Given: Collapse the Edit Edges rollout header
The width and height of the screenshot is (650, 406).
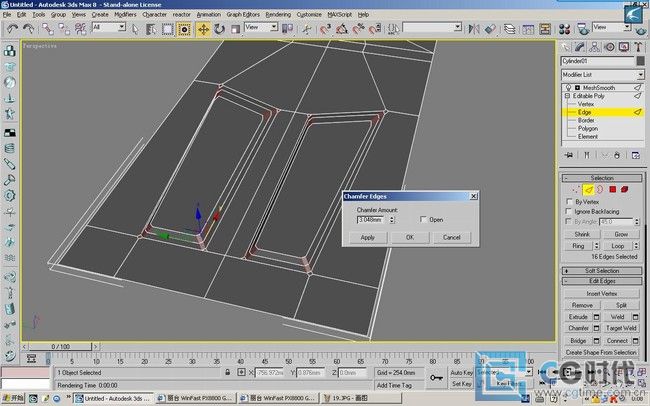Looking at the screenshot, I should click(x=602, y=281).
